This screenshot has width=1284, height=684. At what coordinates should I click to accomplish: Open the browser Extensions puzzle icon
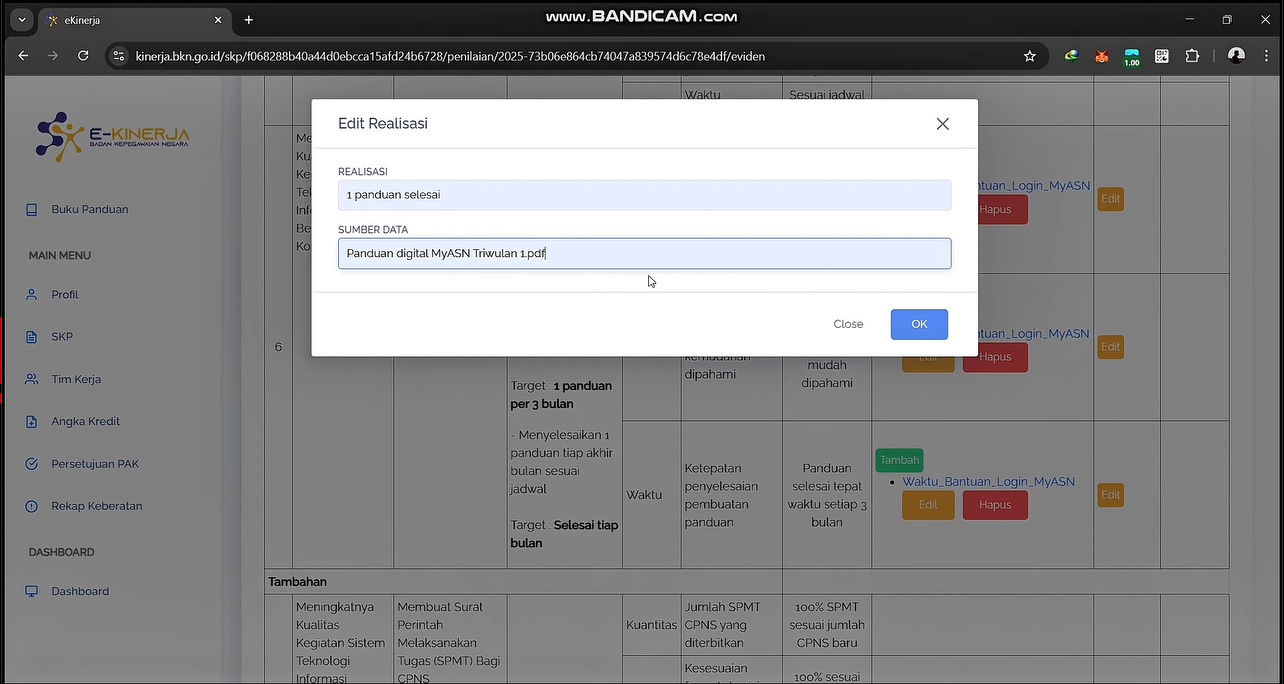(1192, 56)
